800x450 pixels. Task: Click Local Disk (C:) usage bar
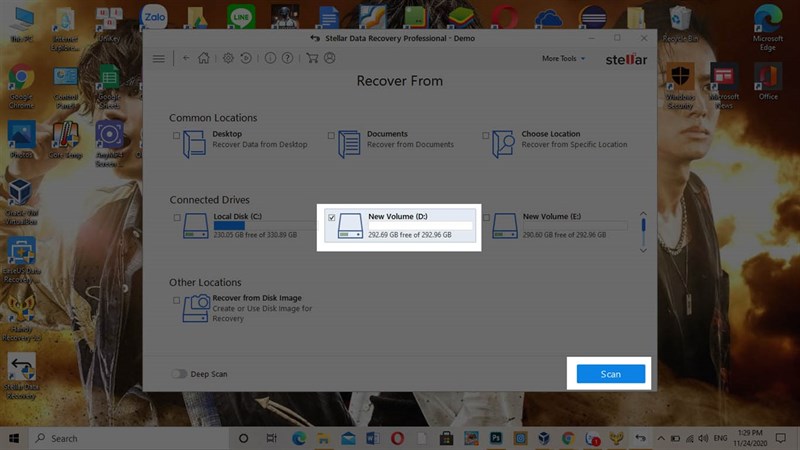click(265, 226)
